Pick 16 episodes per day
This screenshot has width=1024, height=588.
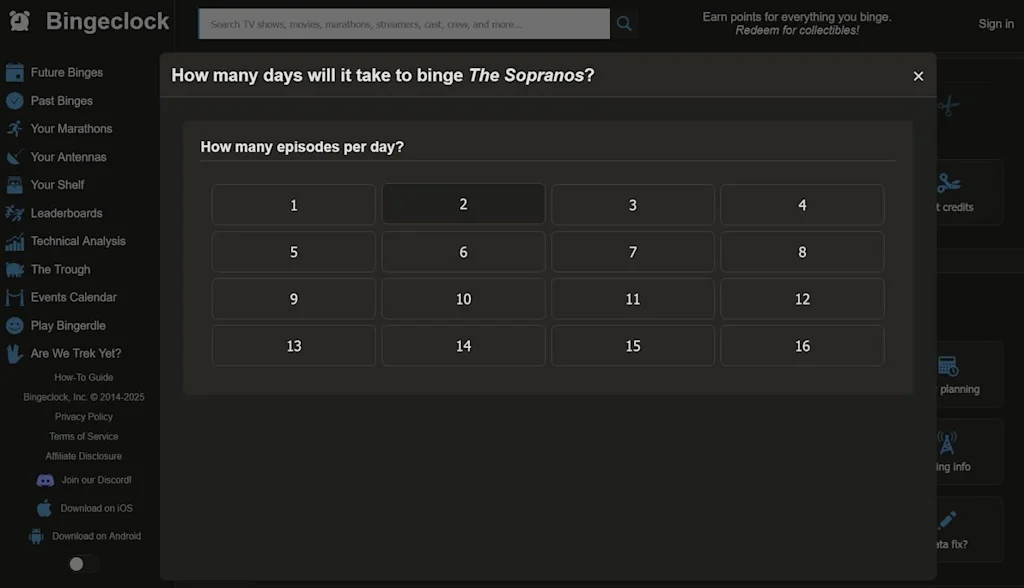click(802, 346)
